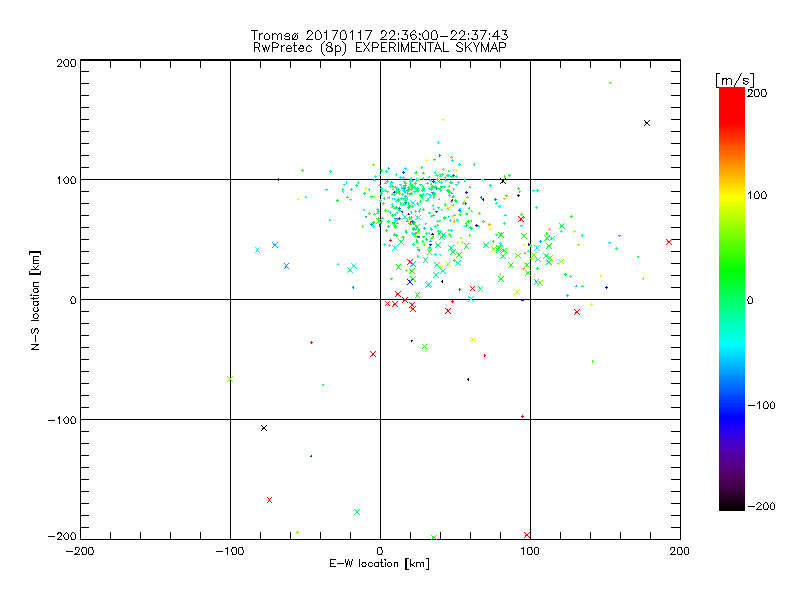Screen dimensions: 800x600
Task: Click the velocity color scale bar
Action: (x=732, y=299)
